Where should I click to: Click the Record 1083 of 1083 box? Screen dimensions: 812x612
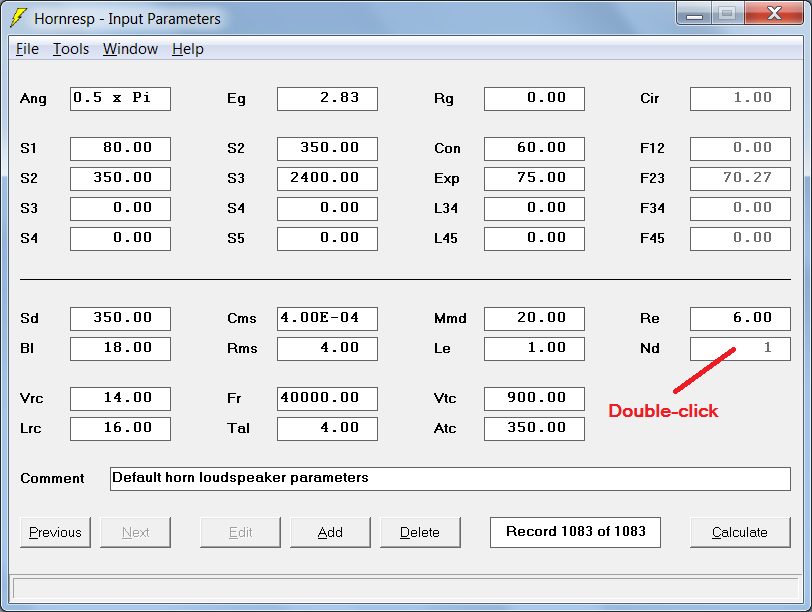point(575,532)
